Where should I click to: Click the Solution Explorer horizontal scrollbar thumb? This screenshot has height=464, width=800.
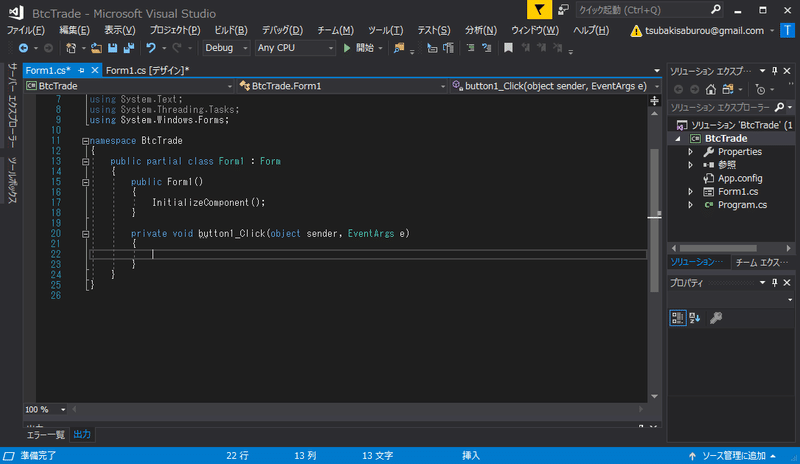pos(718,249)
